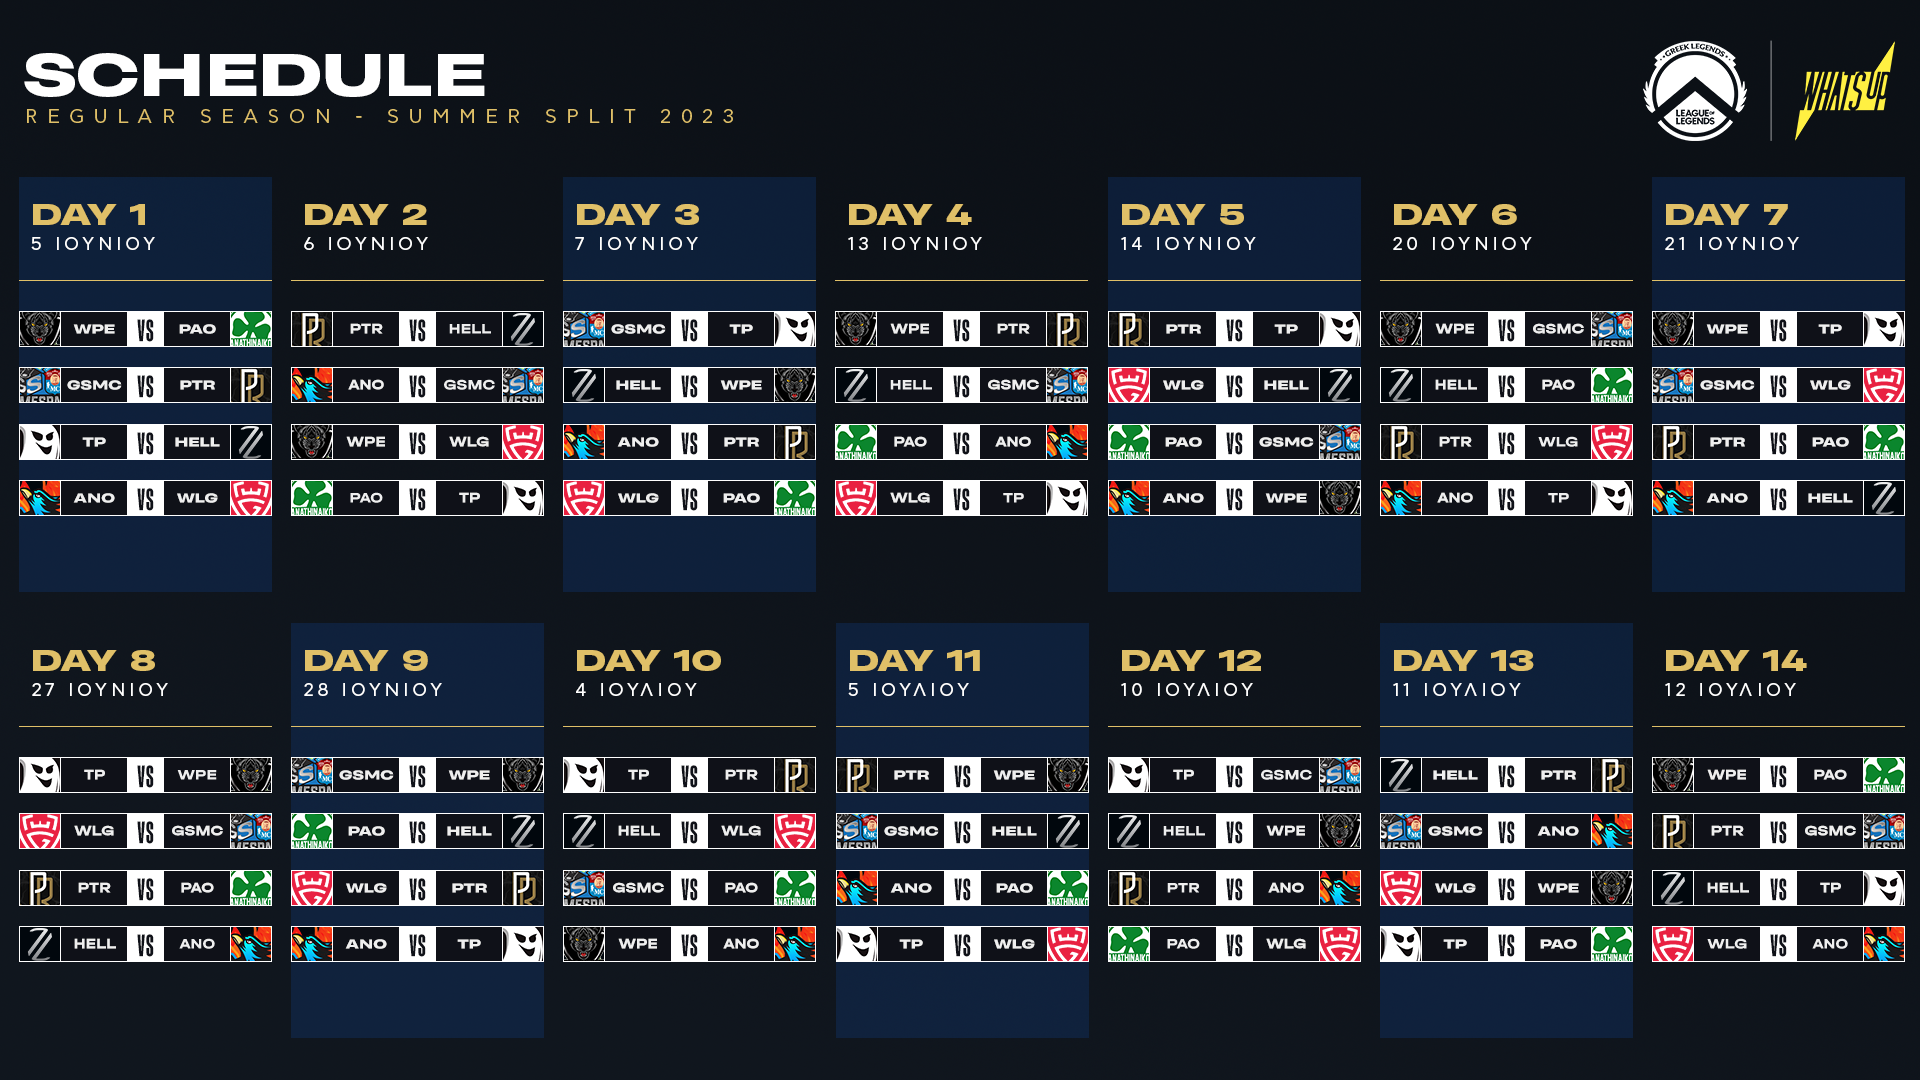
Task: Click VS badge in Day 12 TP vs GSMC
Action: click(1234, 775)
